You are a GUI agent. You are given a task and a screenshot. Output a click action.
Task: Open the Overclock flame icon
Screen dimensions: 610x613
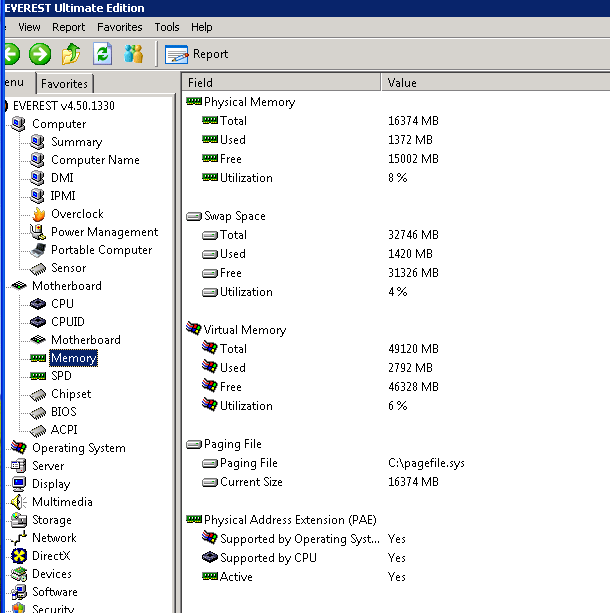pos(38,214)
